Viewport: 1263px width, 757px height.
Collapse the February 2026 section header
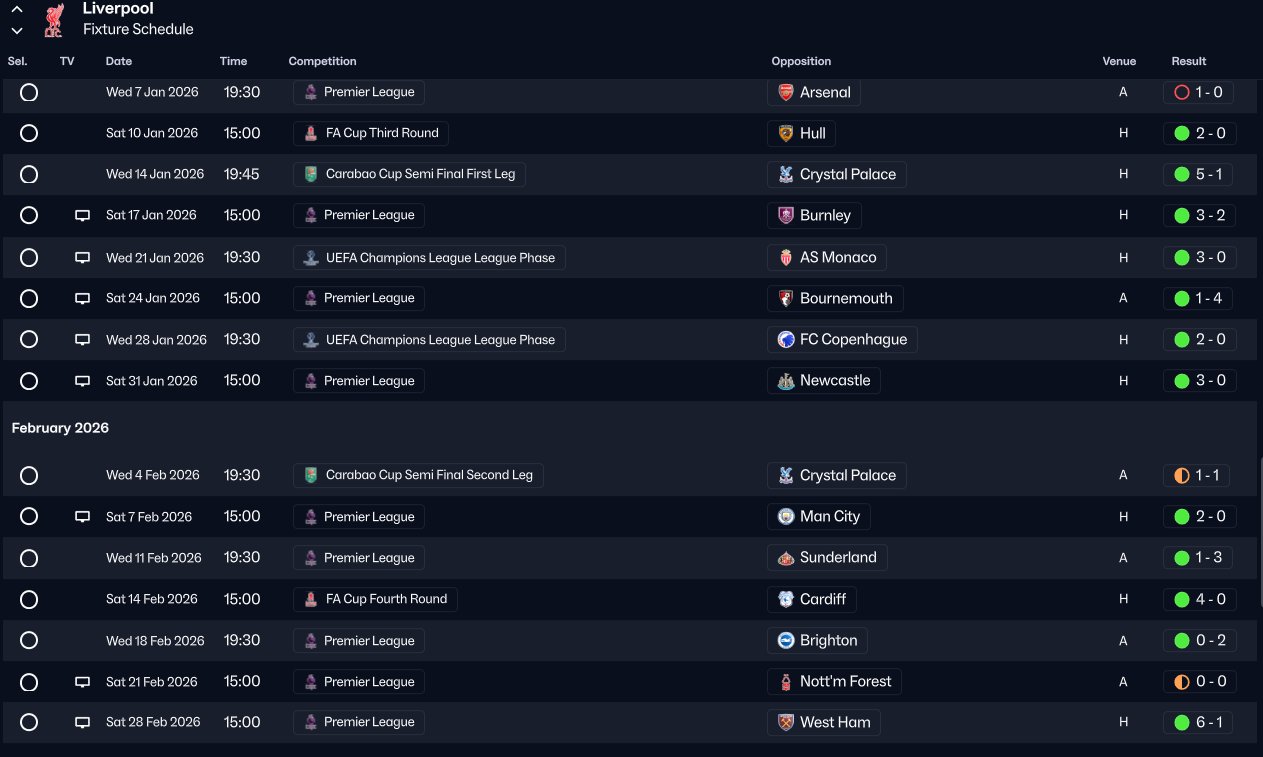click(x=60, y=428)
